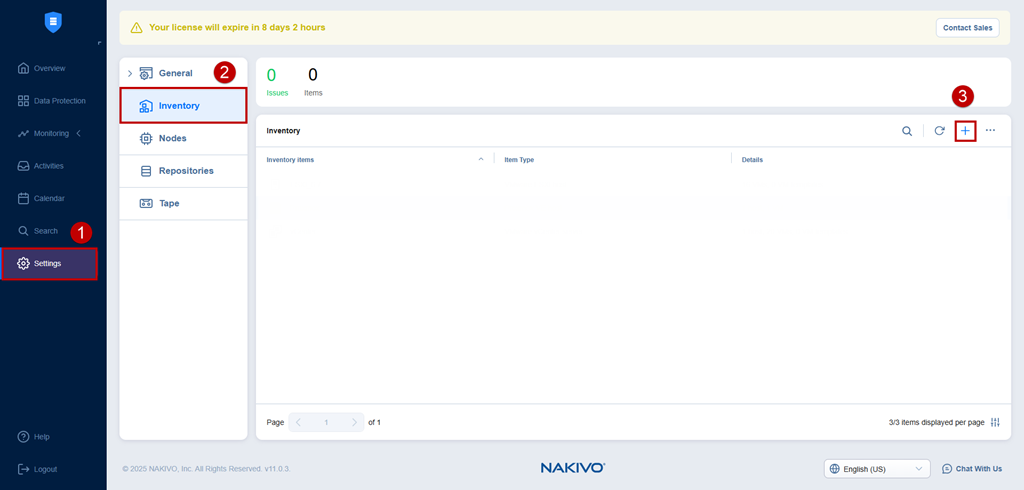Viewport: 1024px width, 490px height.
Task: Click the license warning triangle icon
Action: [x=136, y=27]
